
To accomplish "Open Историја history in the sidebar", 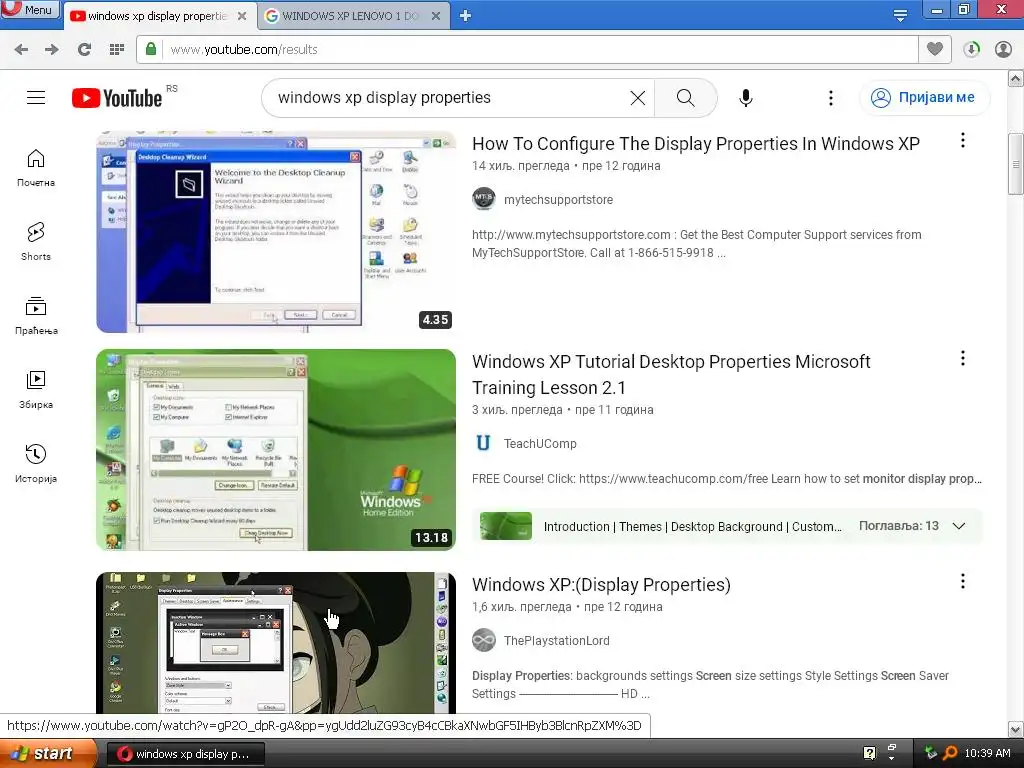I will [x=36, y=464].
